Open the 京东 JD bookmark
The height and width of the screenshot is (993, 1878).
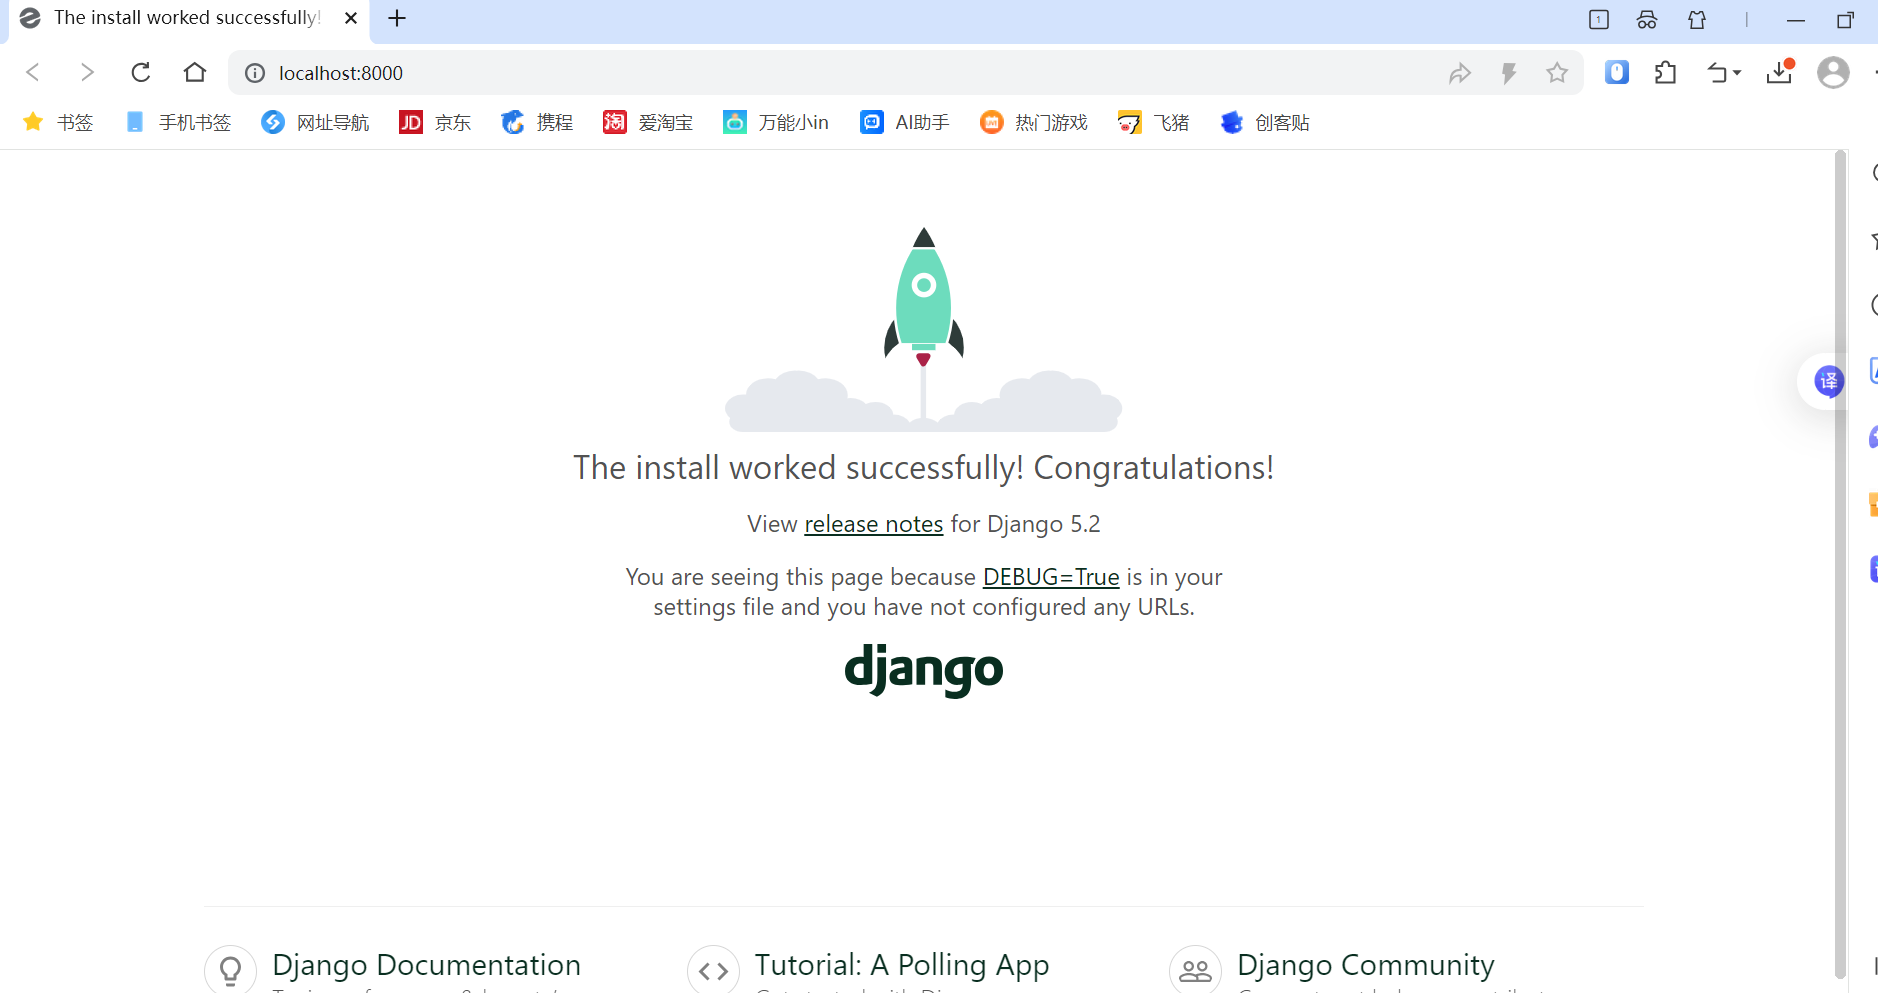pos(435,122)
